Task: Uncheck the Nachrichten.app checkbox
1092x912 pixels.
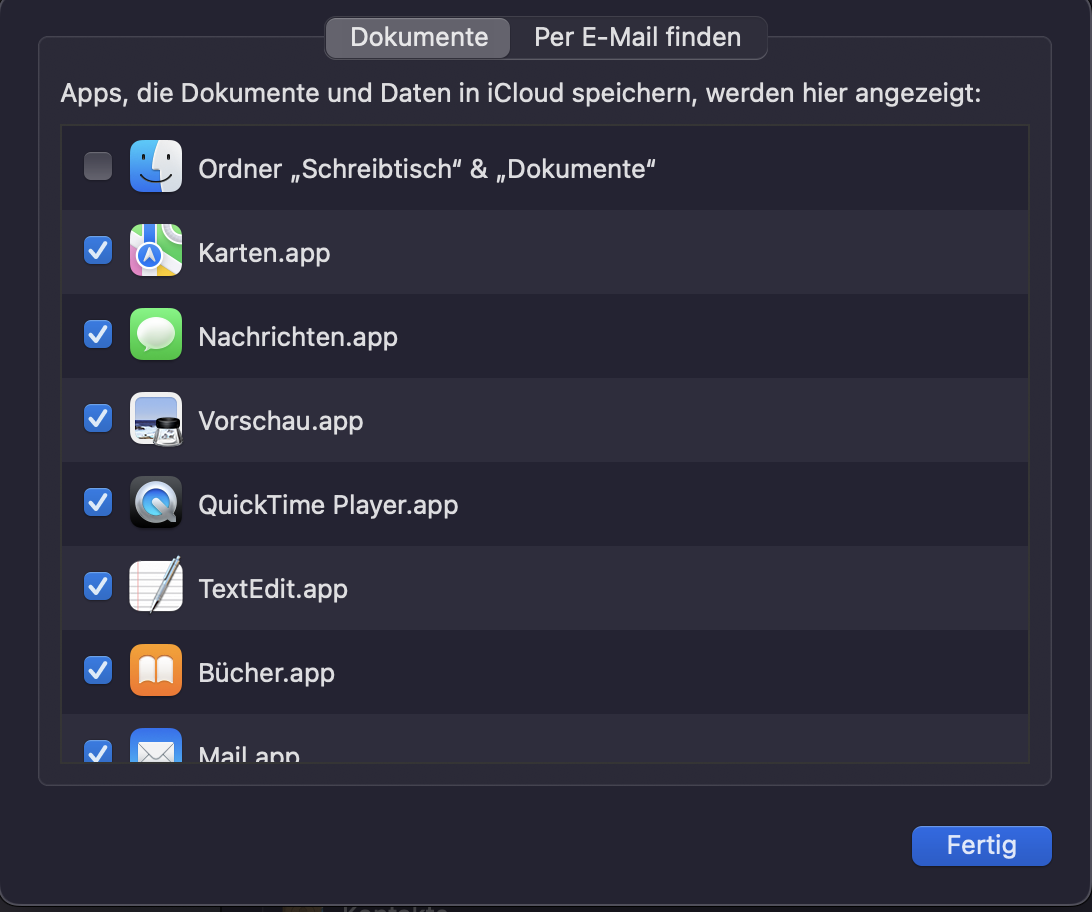Action: pos(97,334)
